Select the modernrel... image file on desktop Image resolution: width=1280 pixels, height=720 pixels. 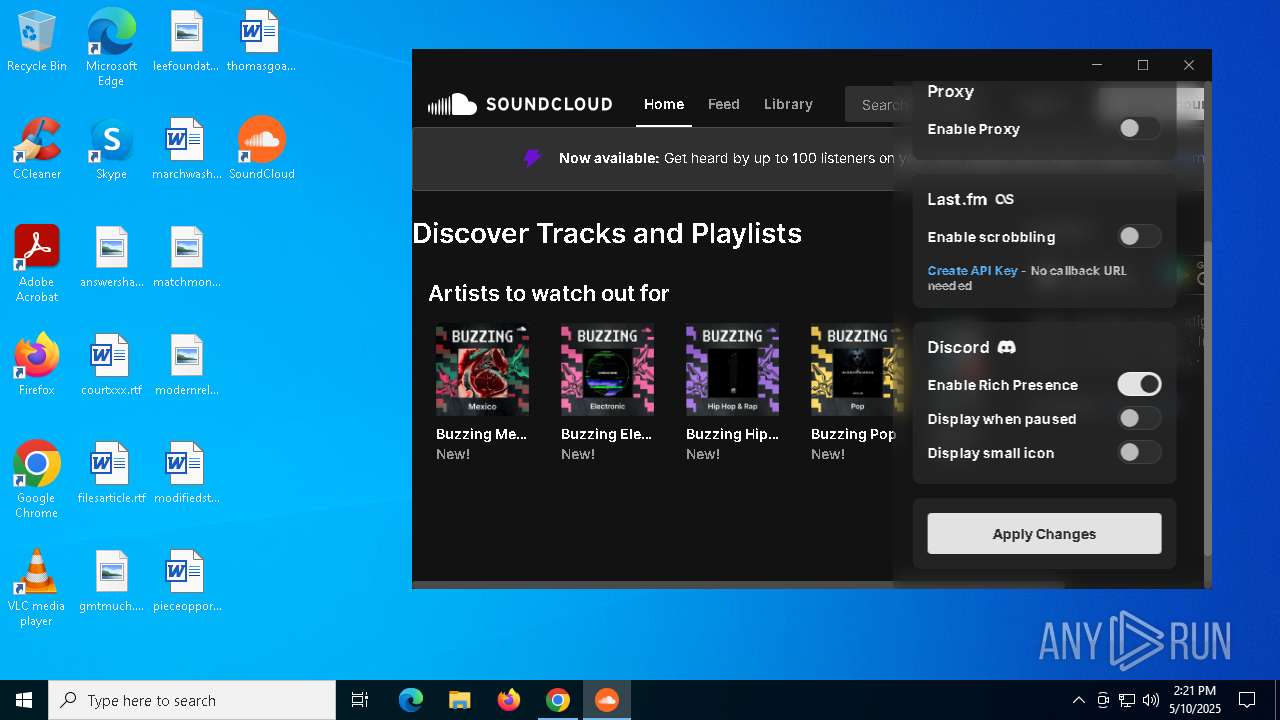pos(186,365)
